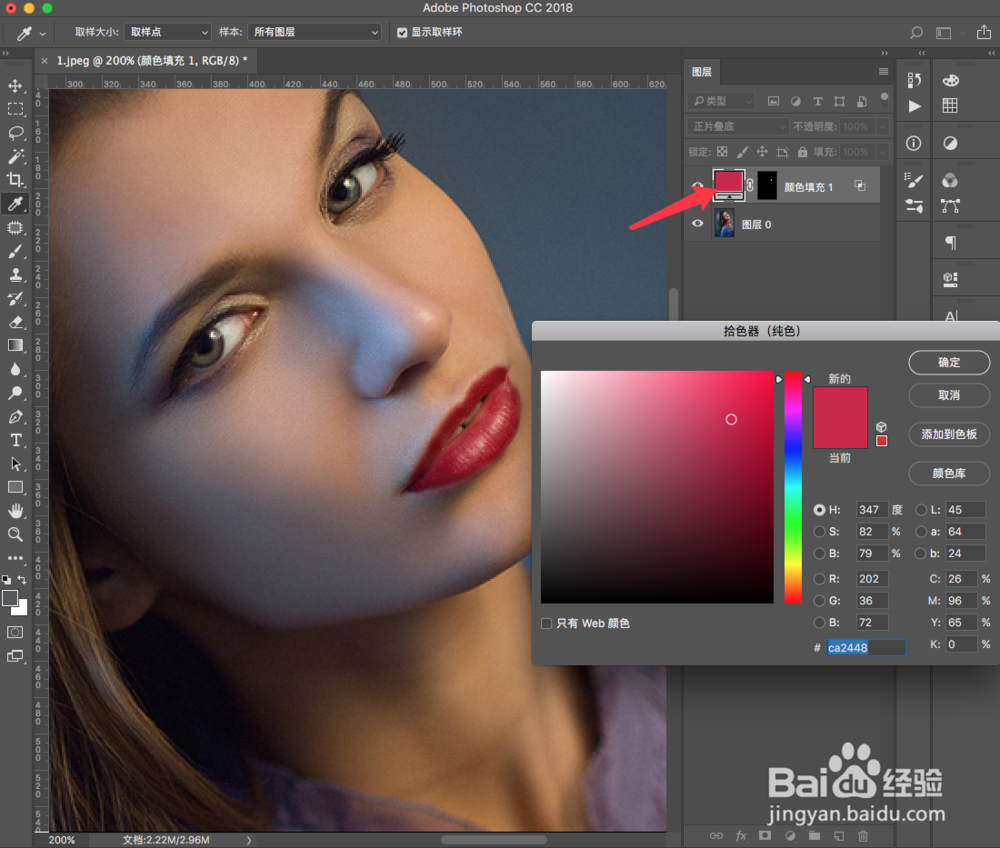This screenshot has width=1000, height=848.
Task: Click the hex color ca2448 field
Action: (865, 648)
